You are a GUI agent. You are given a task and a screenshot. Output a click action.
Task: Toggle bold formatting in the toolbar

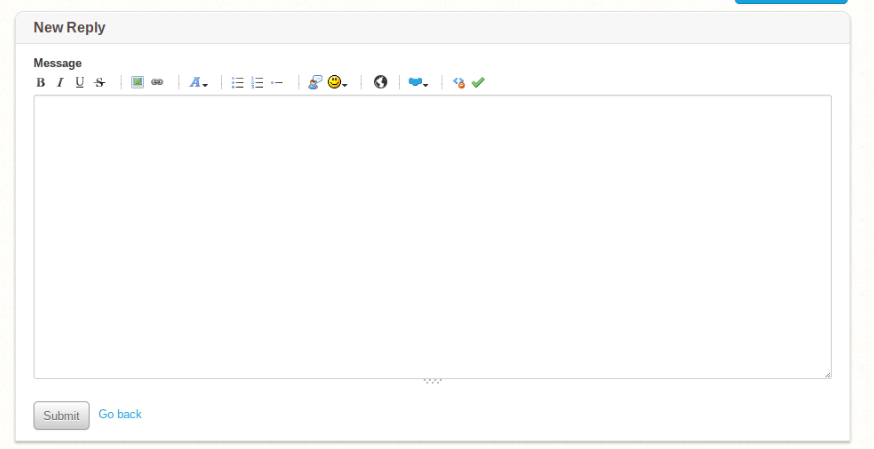coord(41,83)
